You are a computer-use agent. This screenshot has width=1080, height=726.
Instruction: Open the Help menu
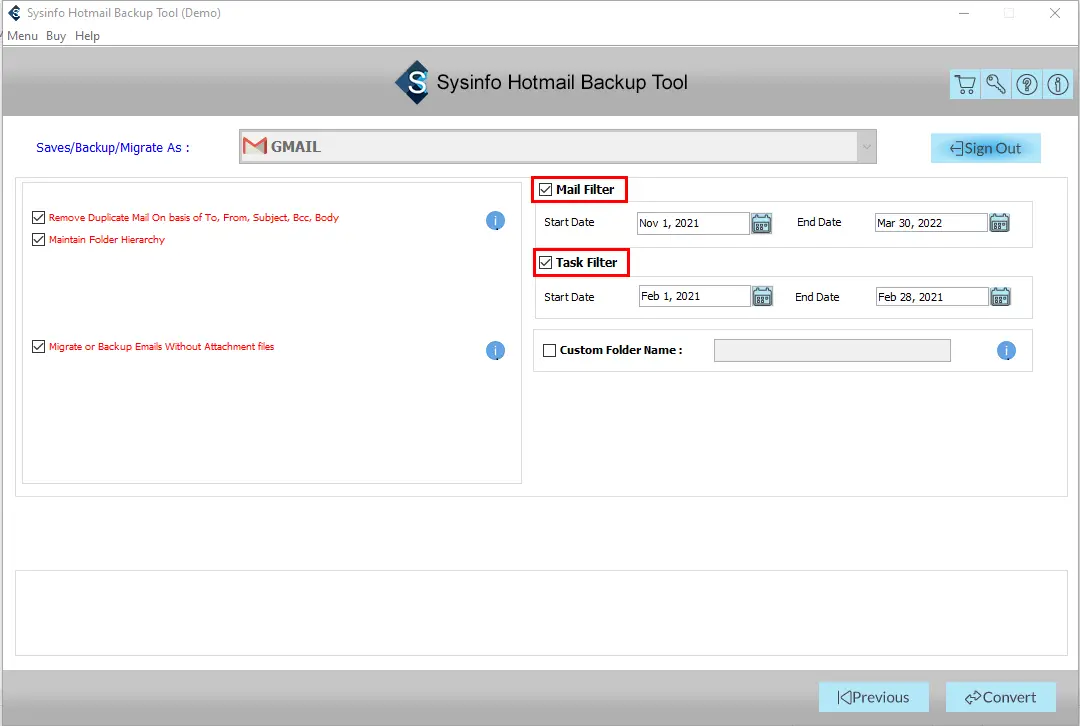(x=87, y=36)
